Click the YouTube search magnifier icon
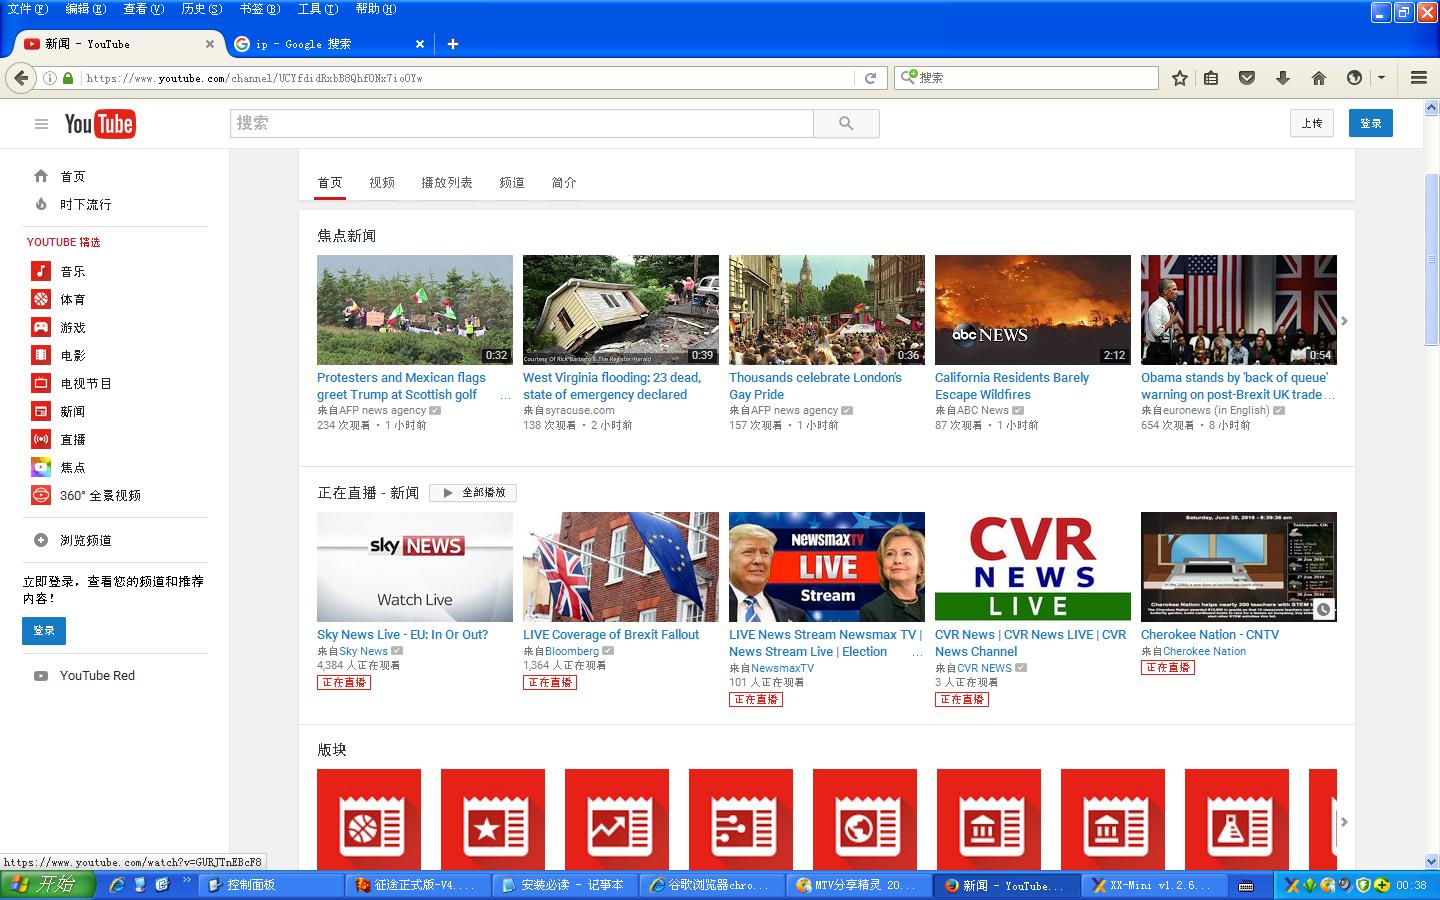Screen dimensions: 1440x900 [845, 123]
